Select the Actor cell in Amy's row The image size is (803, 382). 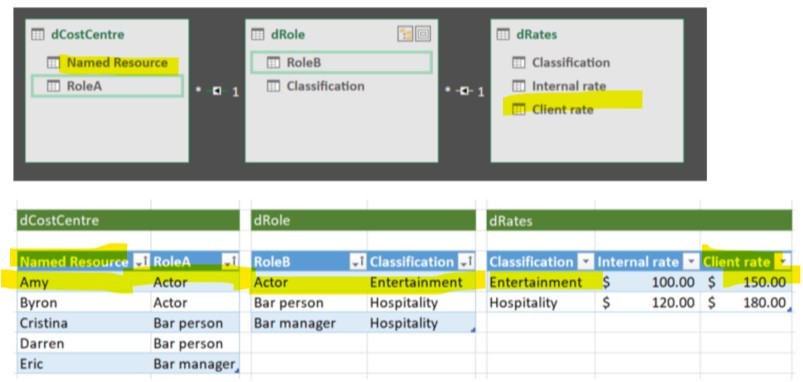[x=195, y=282]
